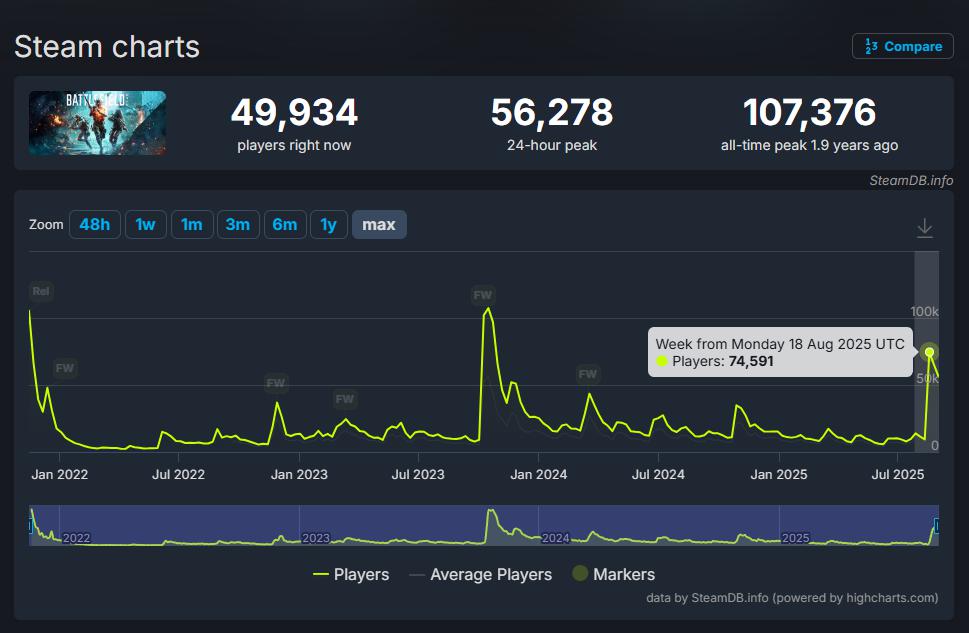Select the max zoom range

[x=379, y=224]
